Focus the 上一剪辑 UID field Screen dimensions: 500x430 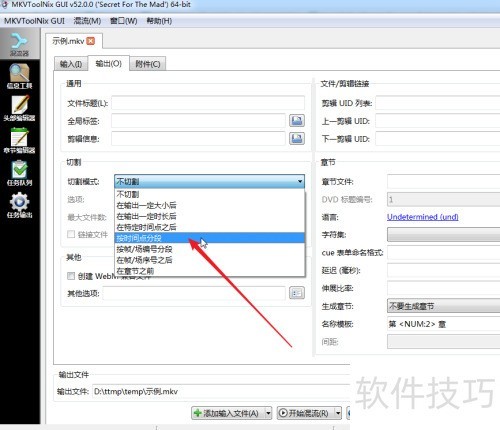tap(438, 121)
